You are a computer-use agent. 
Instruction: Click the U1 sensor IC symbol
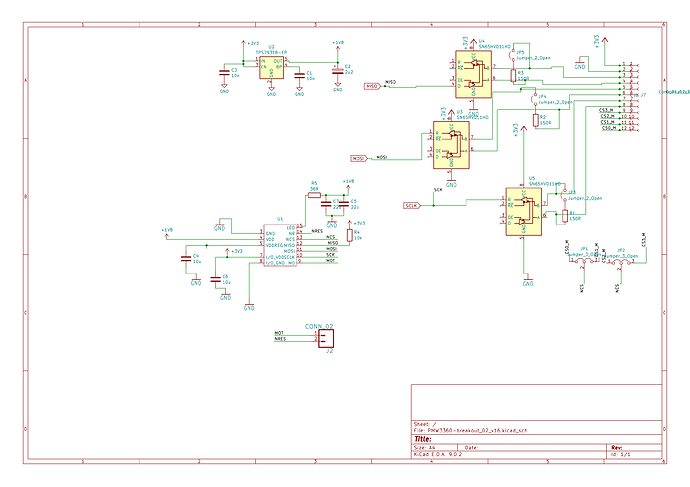[x=279, y=245]
